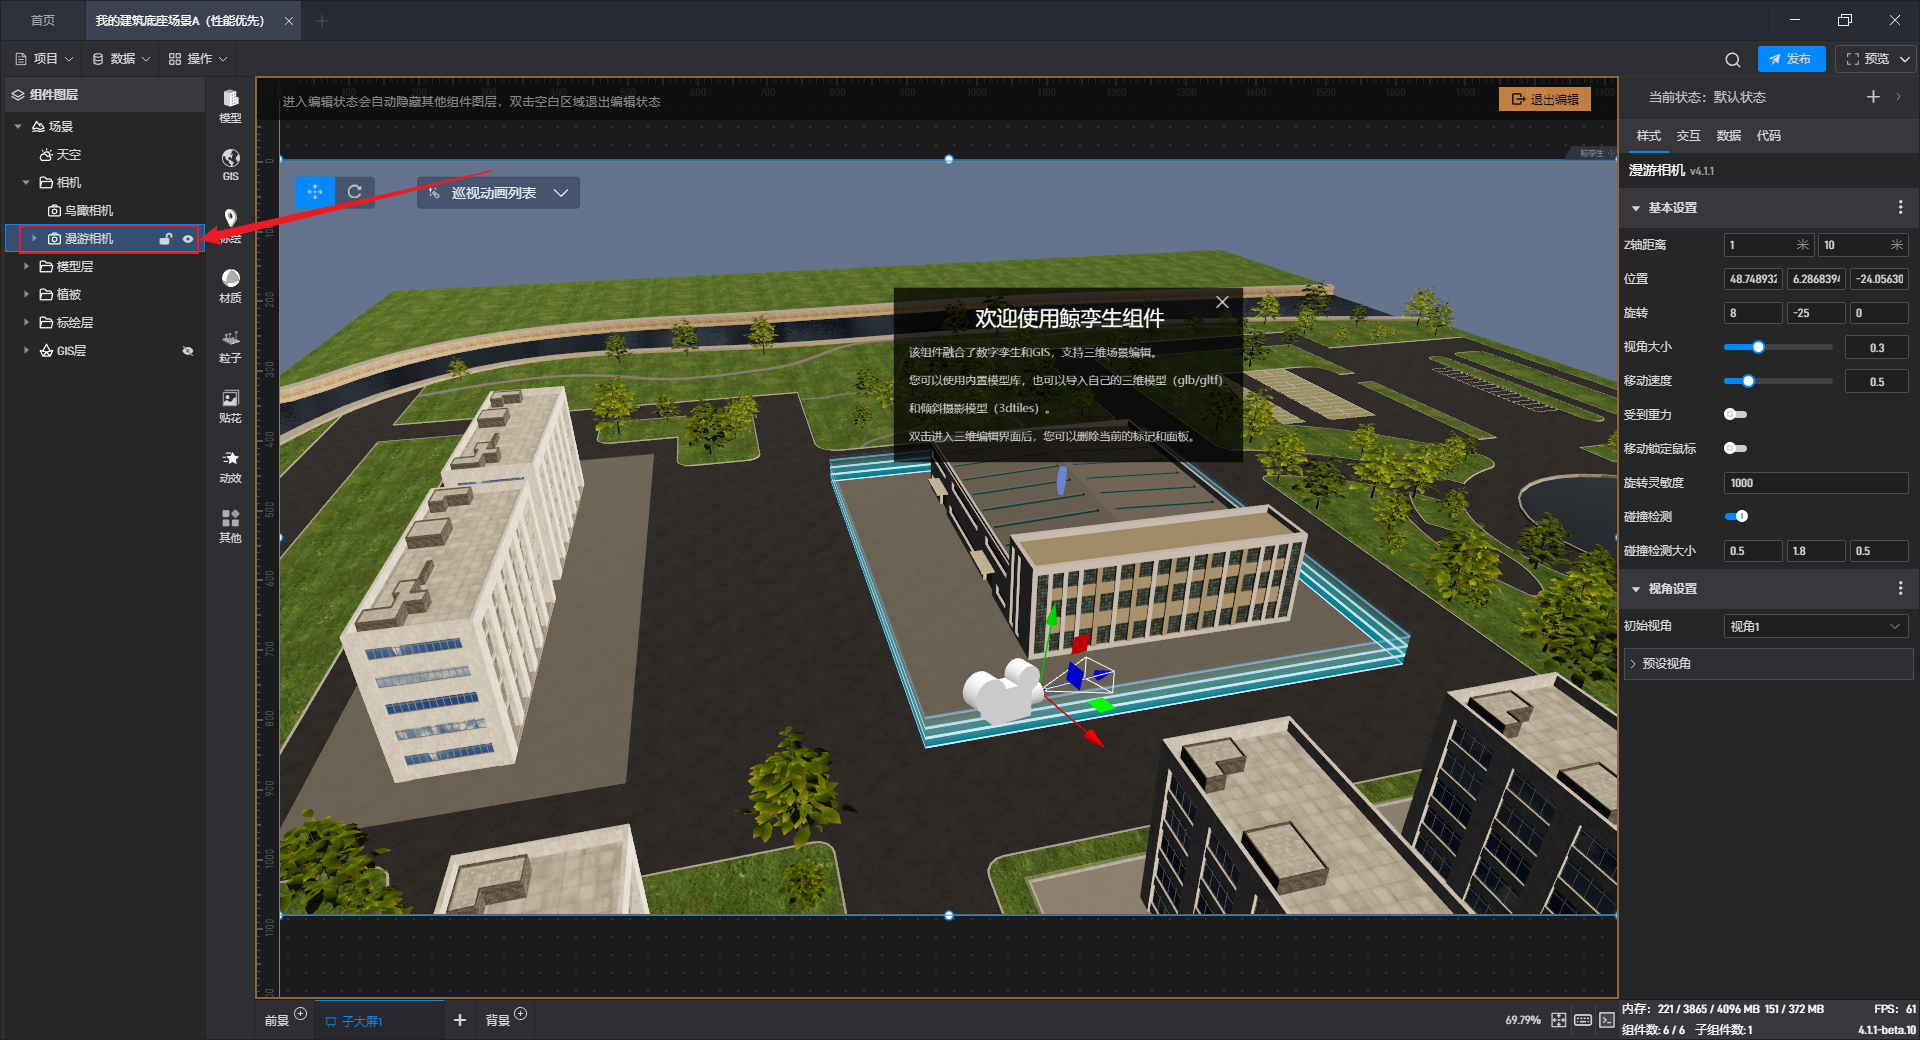Click the 预览 preview button
This screenshot has height=1040, width=1920.
[x=1866, y=59]
